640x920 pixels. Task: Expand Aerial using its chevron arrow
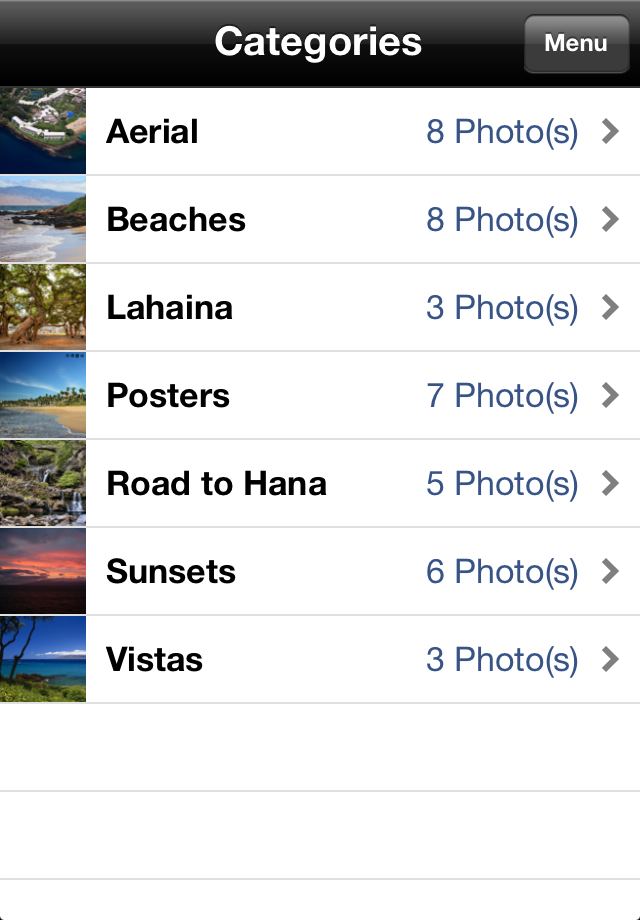(x=610, y=131)
